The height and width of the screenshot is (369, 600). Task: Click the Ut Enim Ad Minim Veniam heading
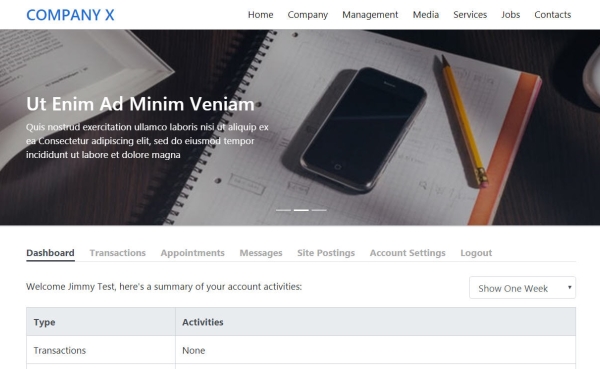140,104
